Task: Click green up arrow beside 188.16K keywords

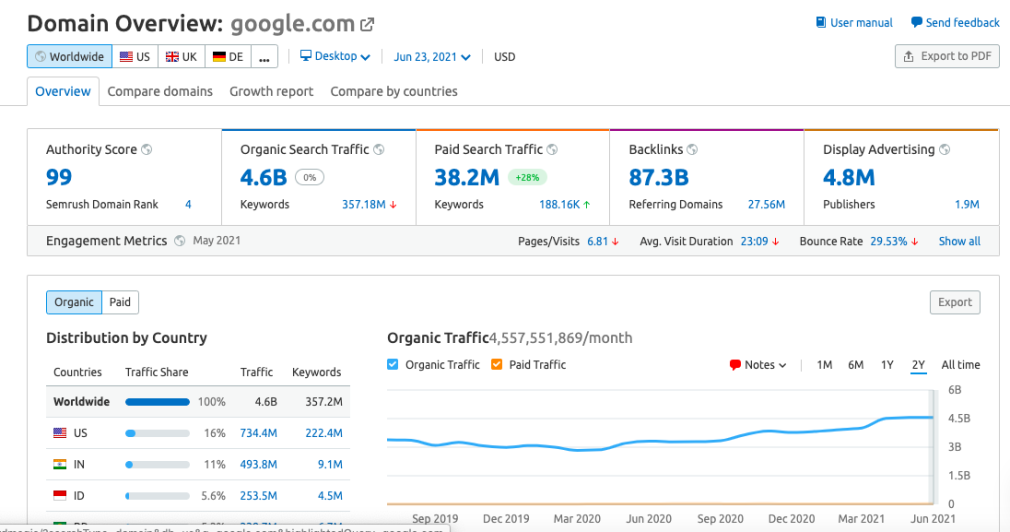Action: pos(586,205)
